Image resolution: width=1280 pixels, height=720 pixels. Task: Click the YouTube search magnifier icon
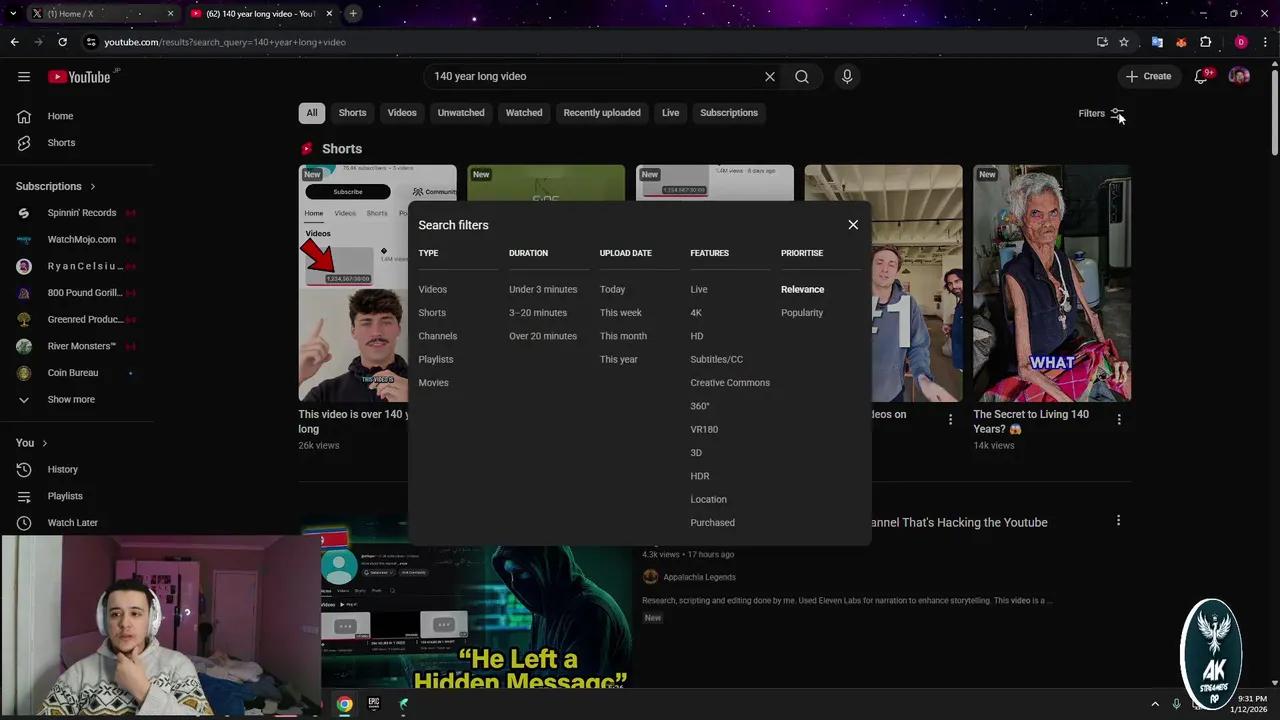[x=802, y=77]
